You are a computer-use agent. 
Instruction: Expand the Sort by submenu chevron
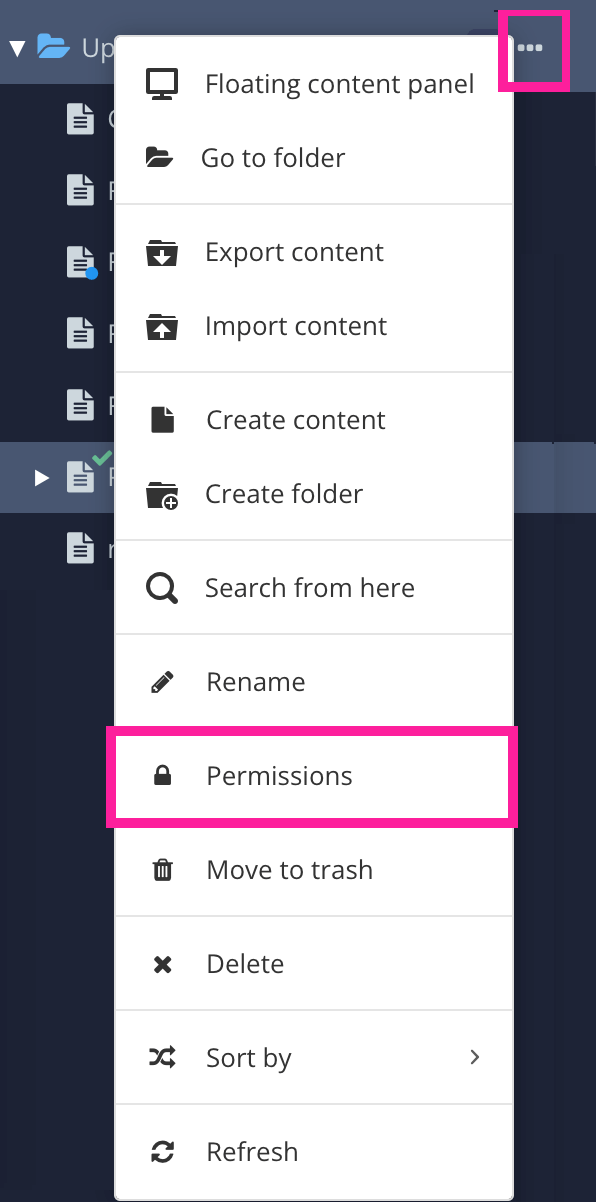click(475, 1057)
